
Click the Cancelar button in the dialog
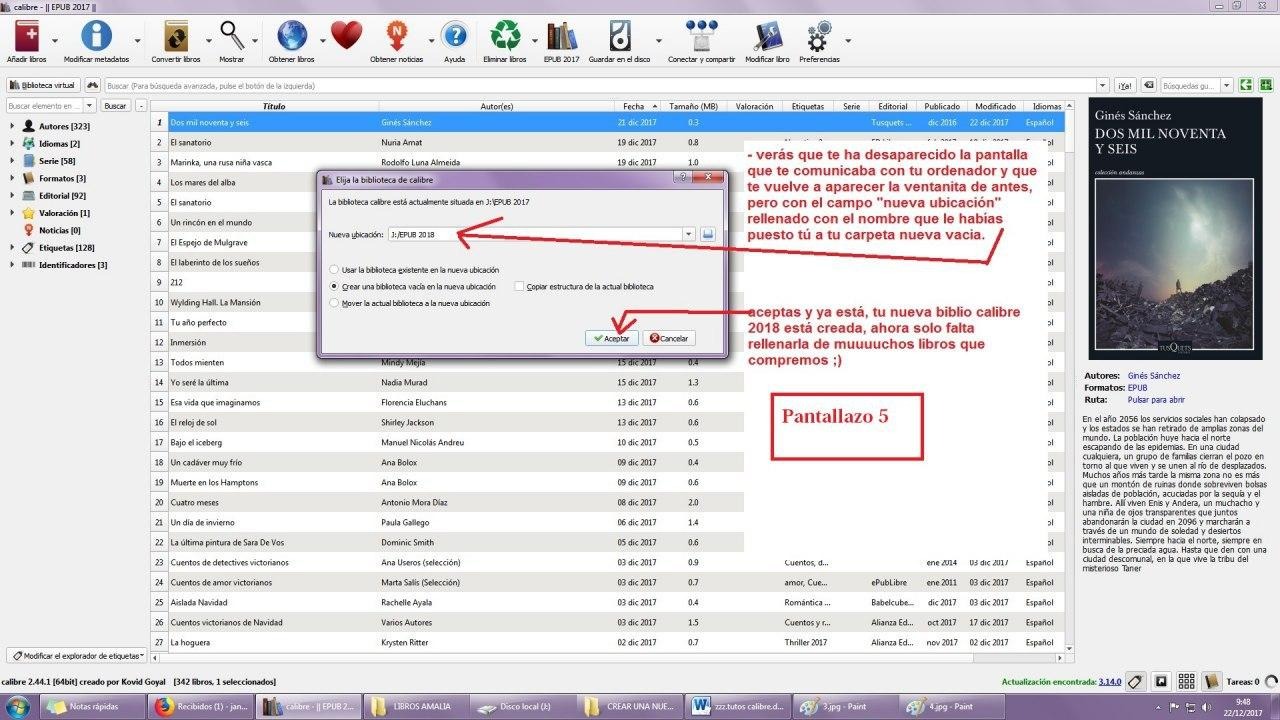tap(668, 338)
